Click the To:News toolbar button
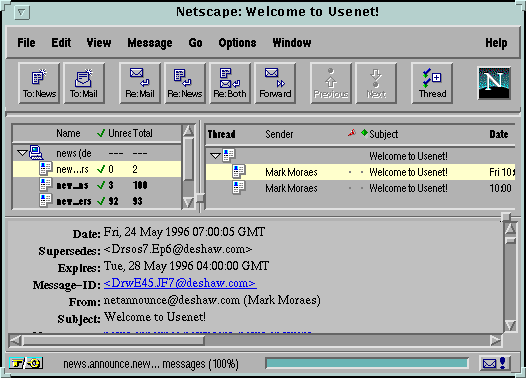This screenshot has height=378, width=526. (39, 83)
